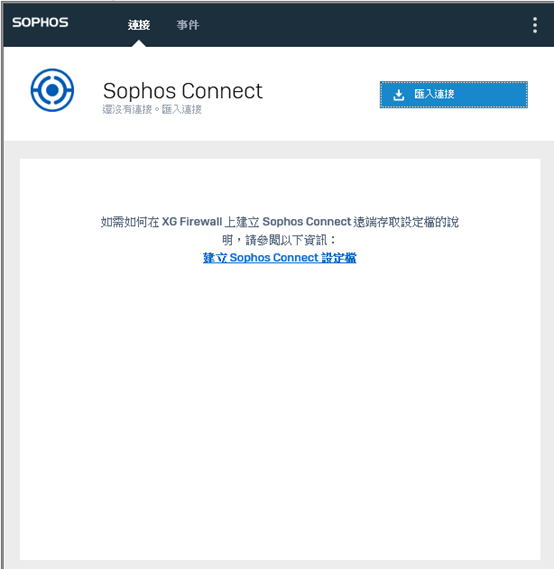Click the download arrow icon on import button
The width and height of the screenshot is (554, 569).
pos(398,95)
